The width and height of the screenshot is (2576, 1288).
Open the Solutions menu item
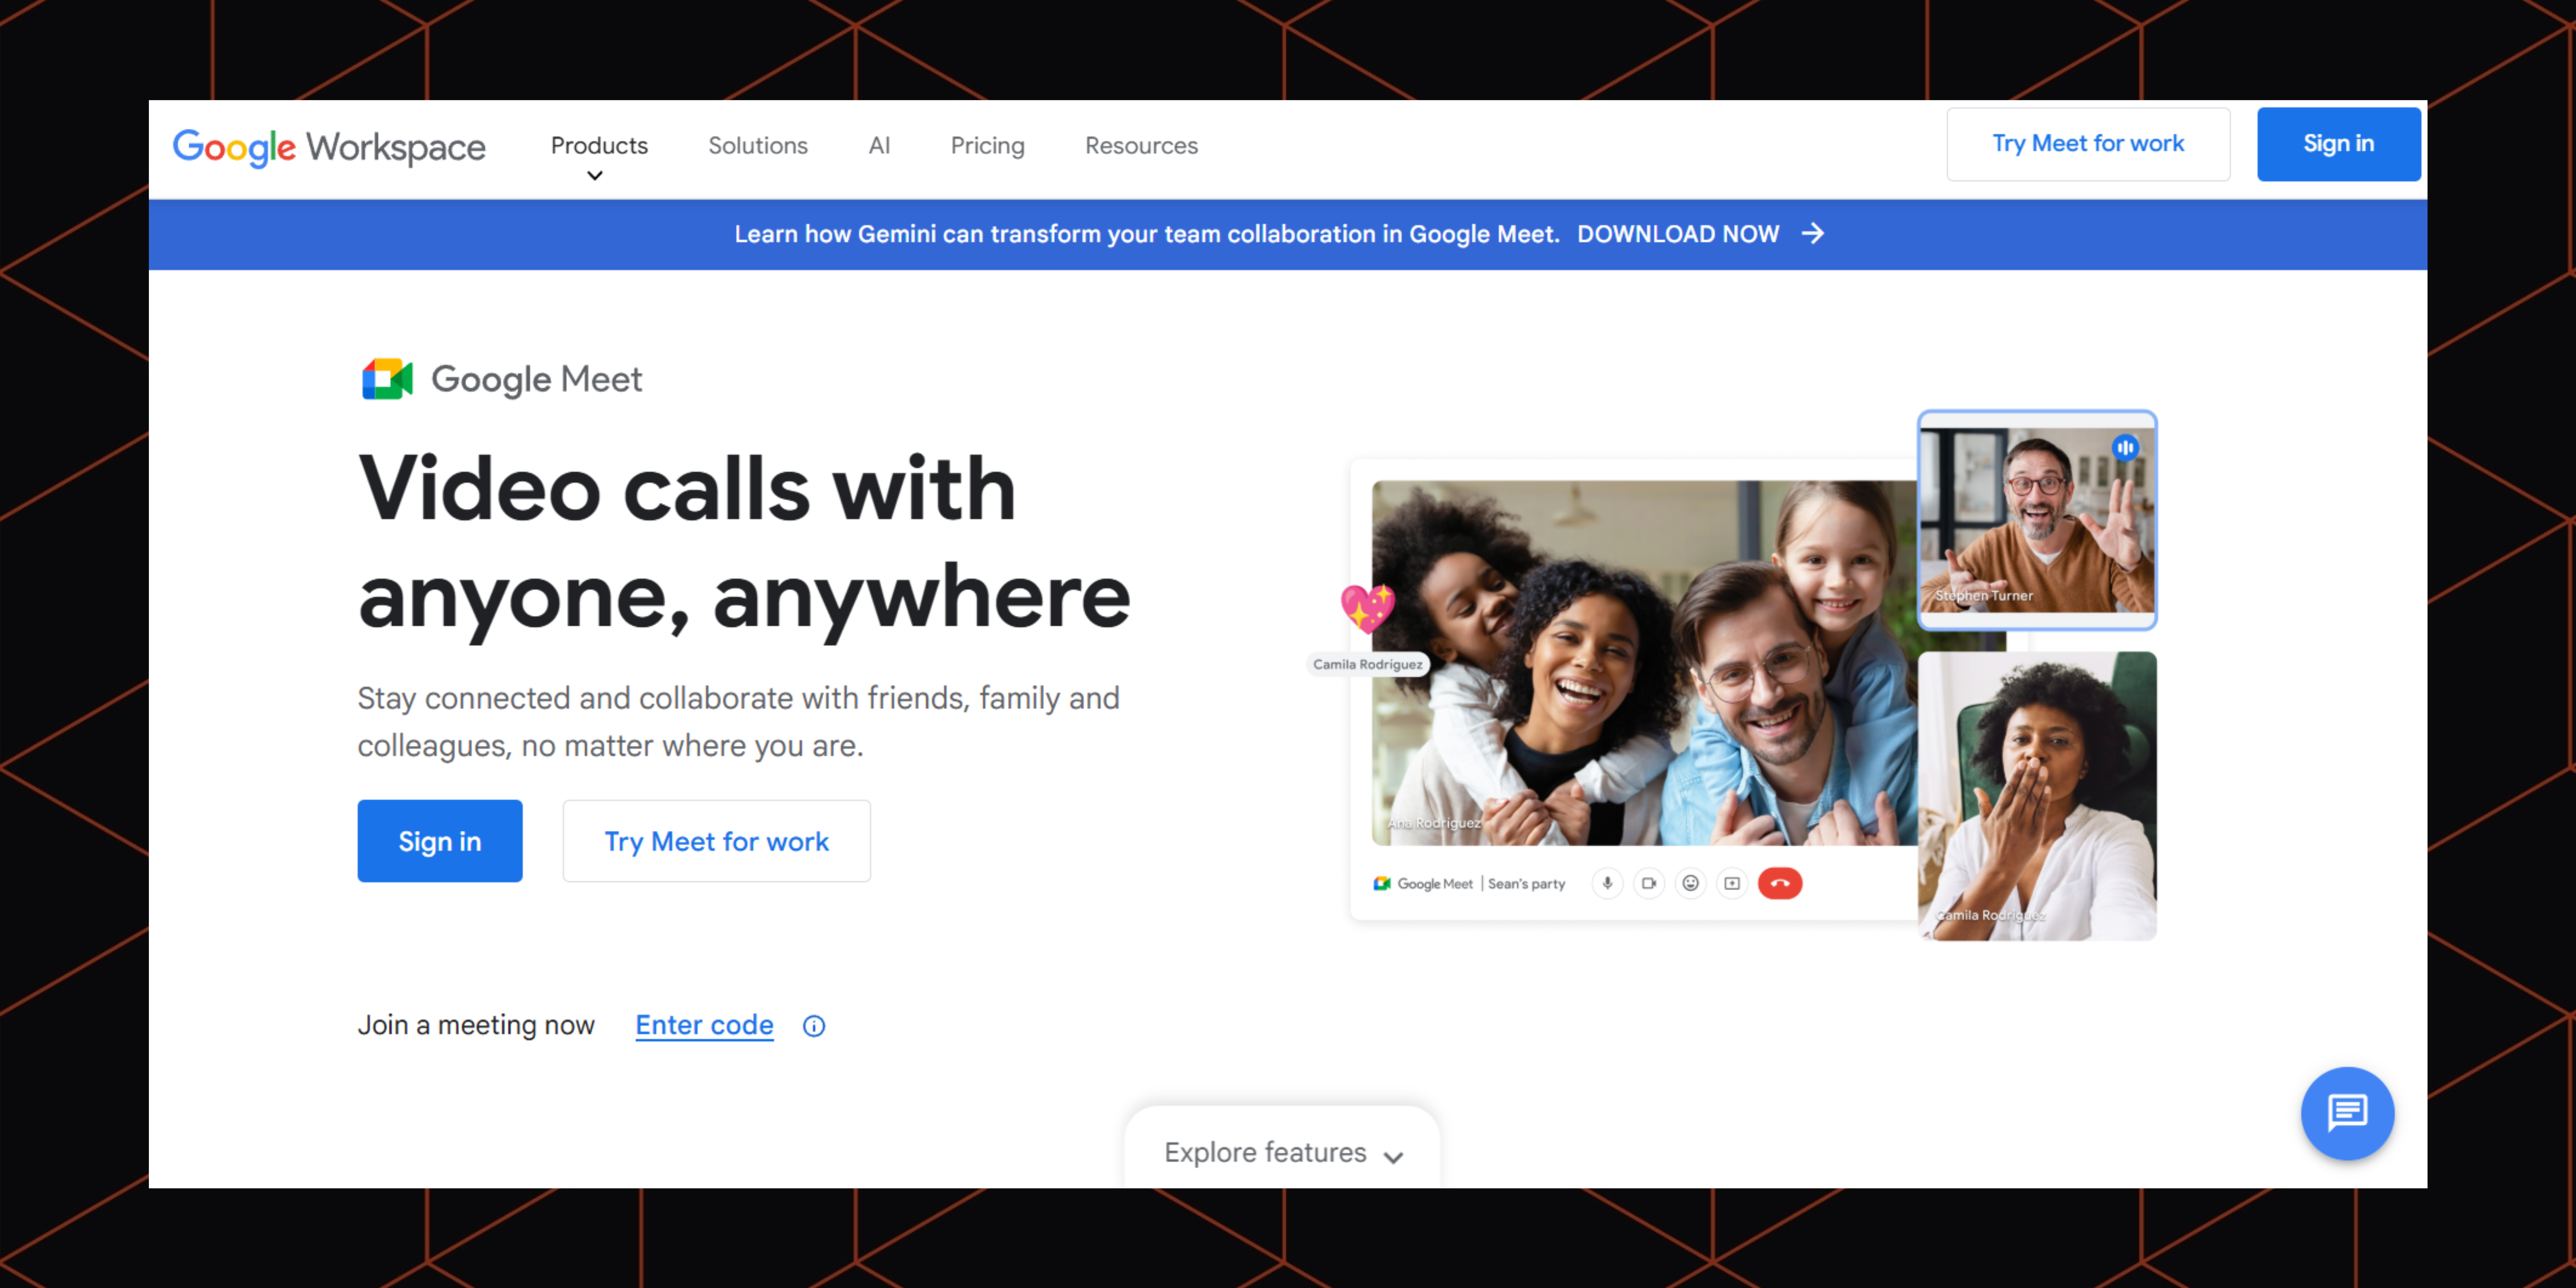point(758,146)
